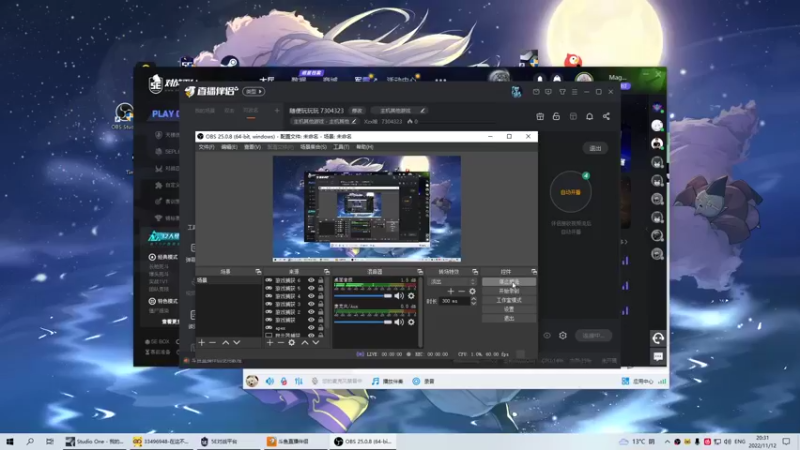
Task: Remove the scene transition with the minus icon
Action: pyautogui.click(x=461, y=291)
